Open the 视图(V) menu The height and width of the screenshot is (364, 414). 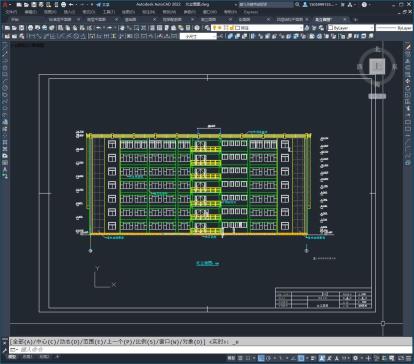coord(50,12)
